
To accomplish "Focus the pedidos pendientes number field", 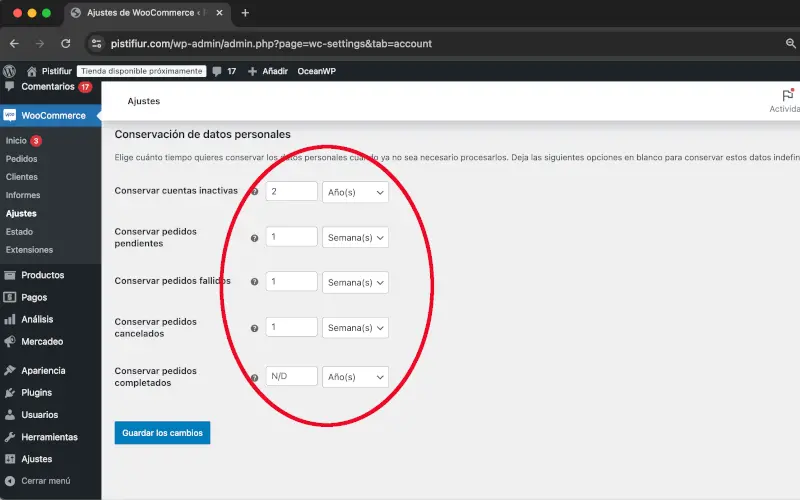I will pyautogui.click(x=291, y=237).
